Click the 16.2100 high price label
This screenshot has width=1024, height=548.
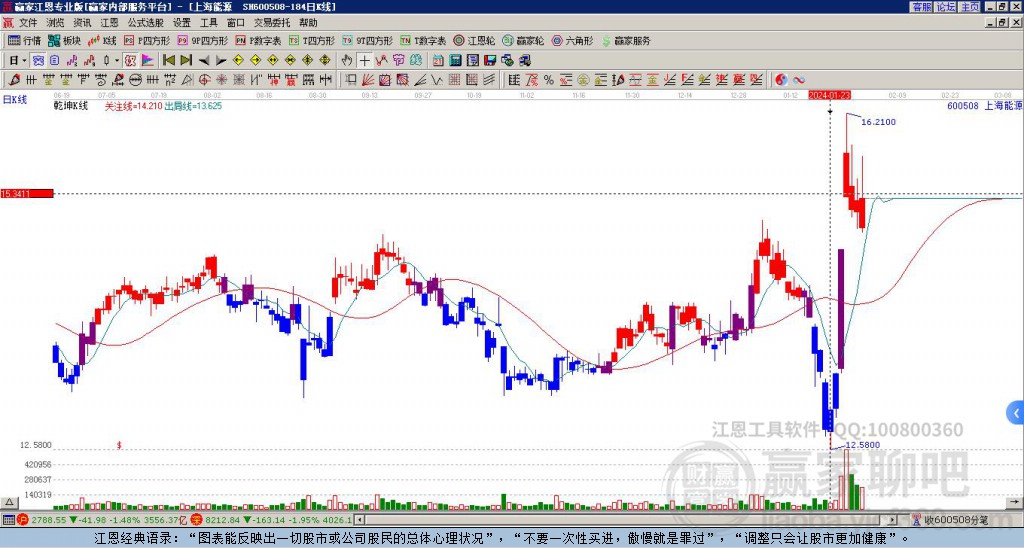[878, 122]
